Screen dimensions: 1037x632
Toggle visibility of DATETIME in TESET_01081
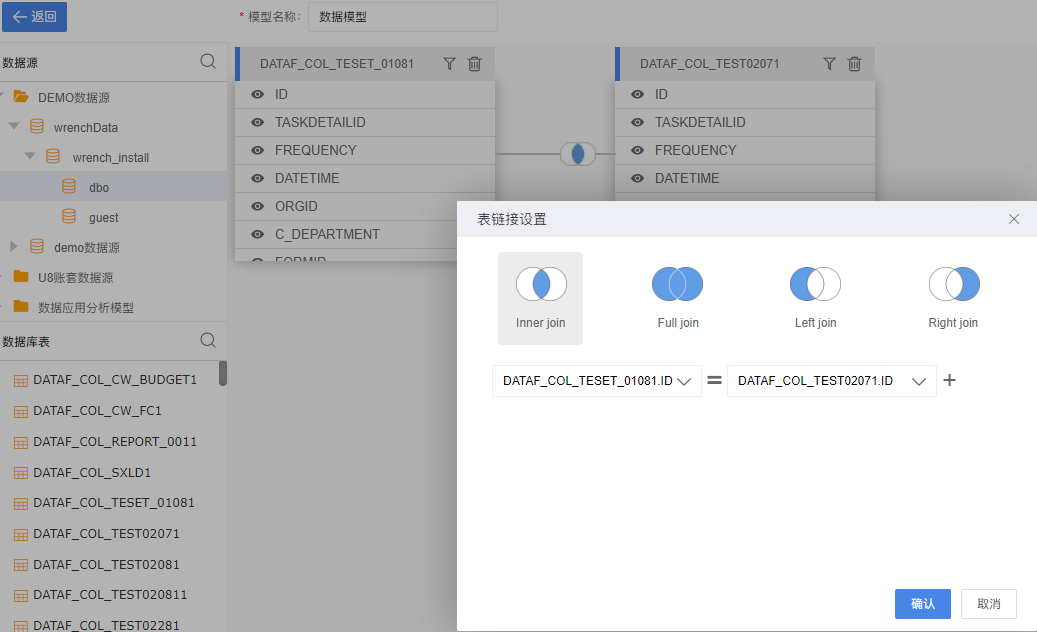pyautogui.click(x=258, y=178)
